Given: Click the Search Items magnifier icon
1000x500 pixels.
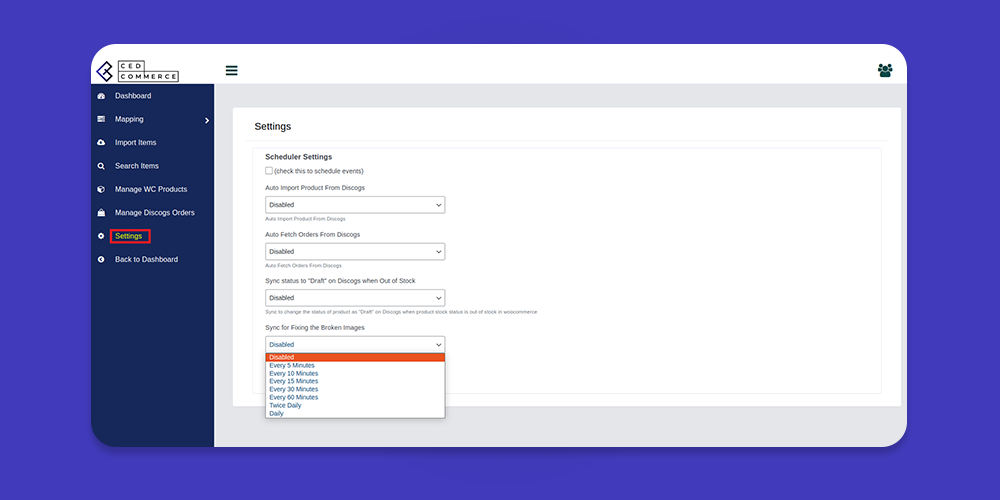Looking at the screenshot, I should point(101,166).
